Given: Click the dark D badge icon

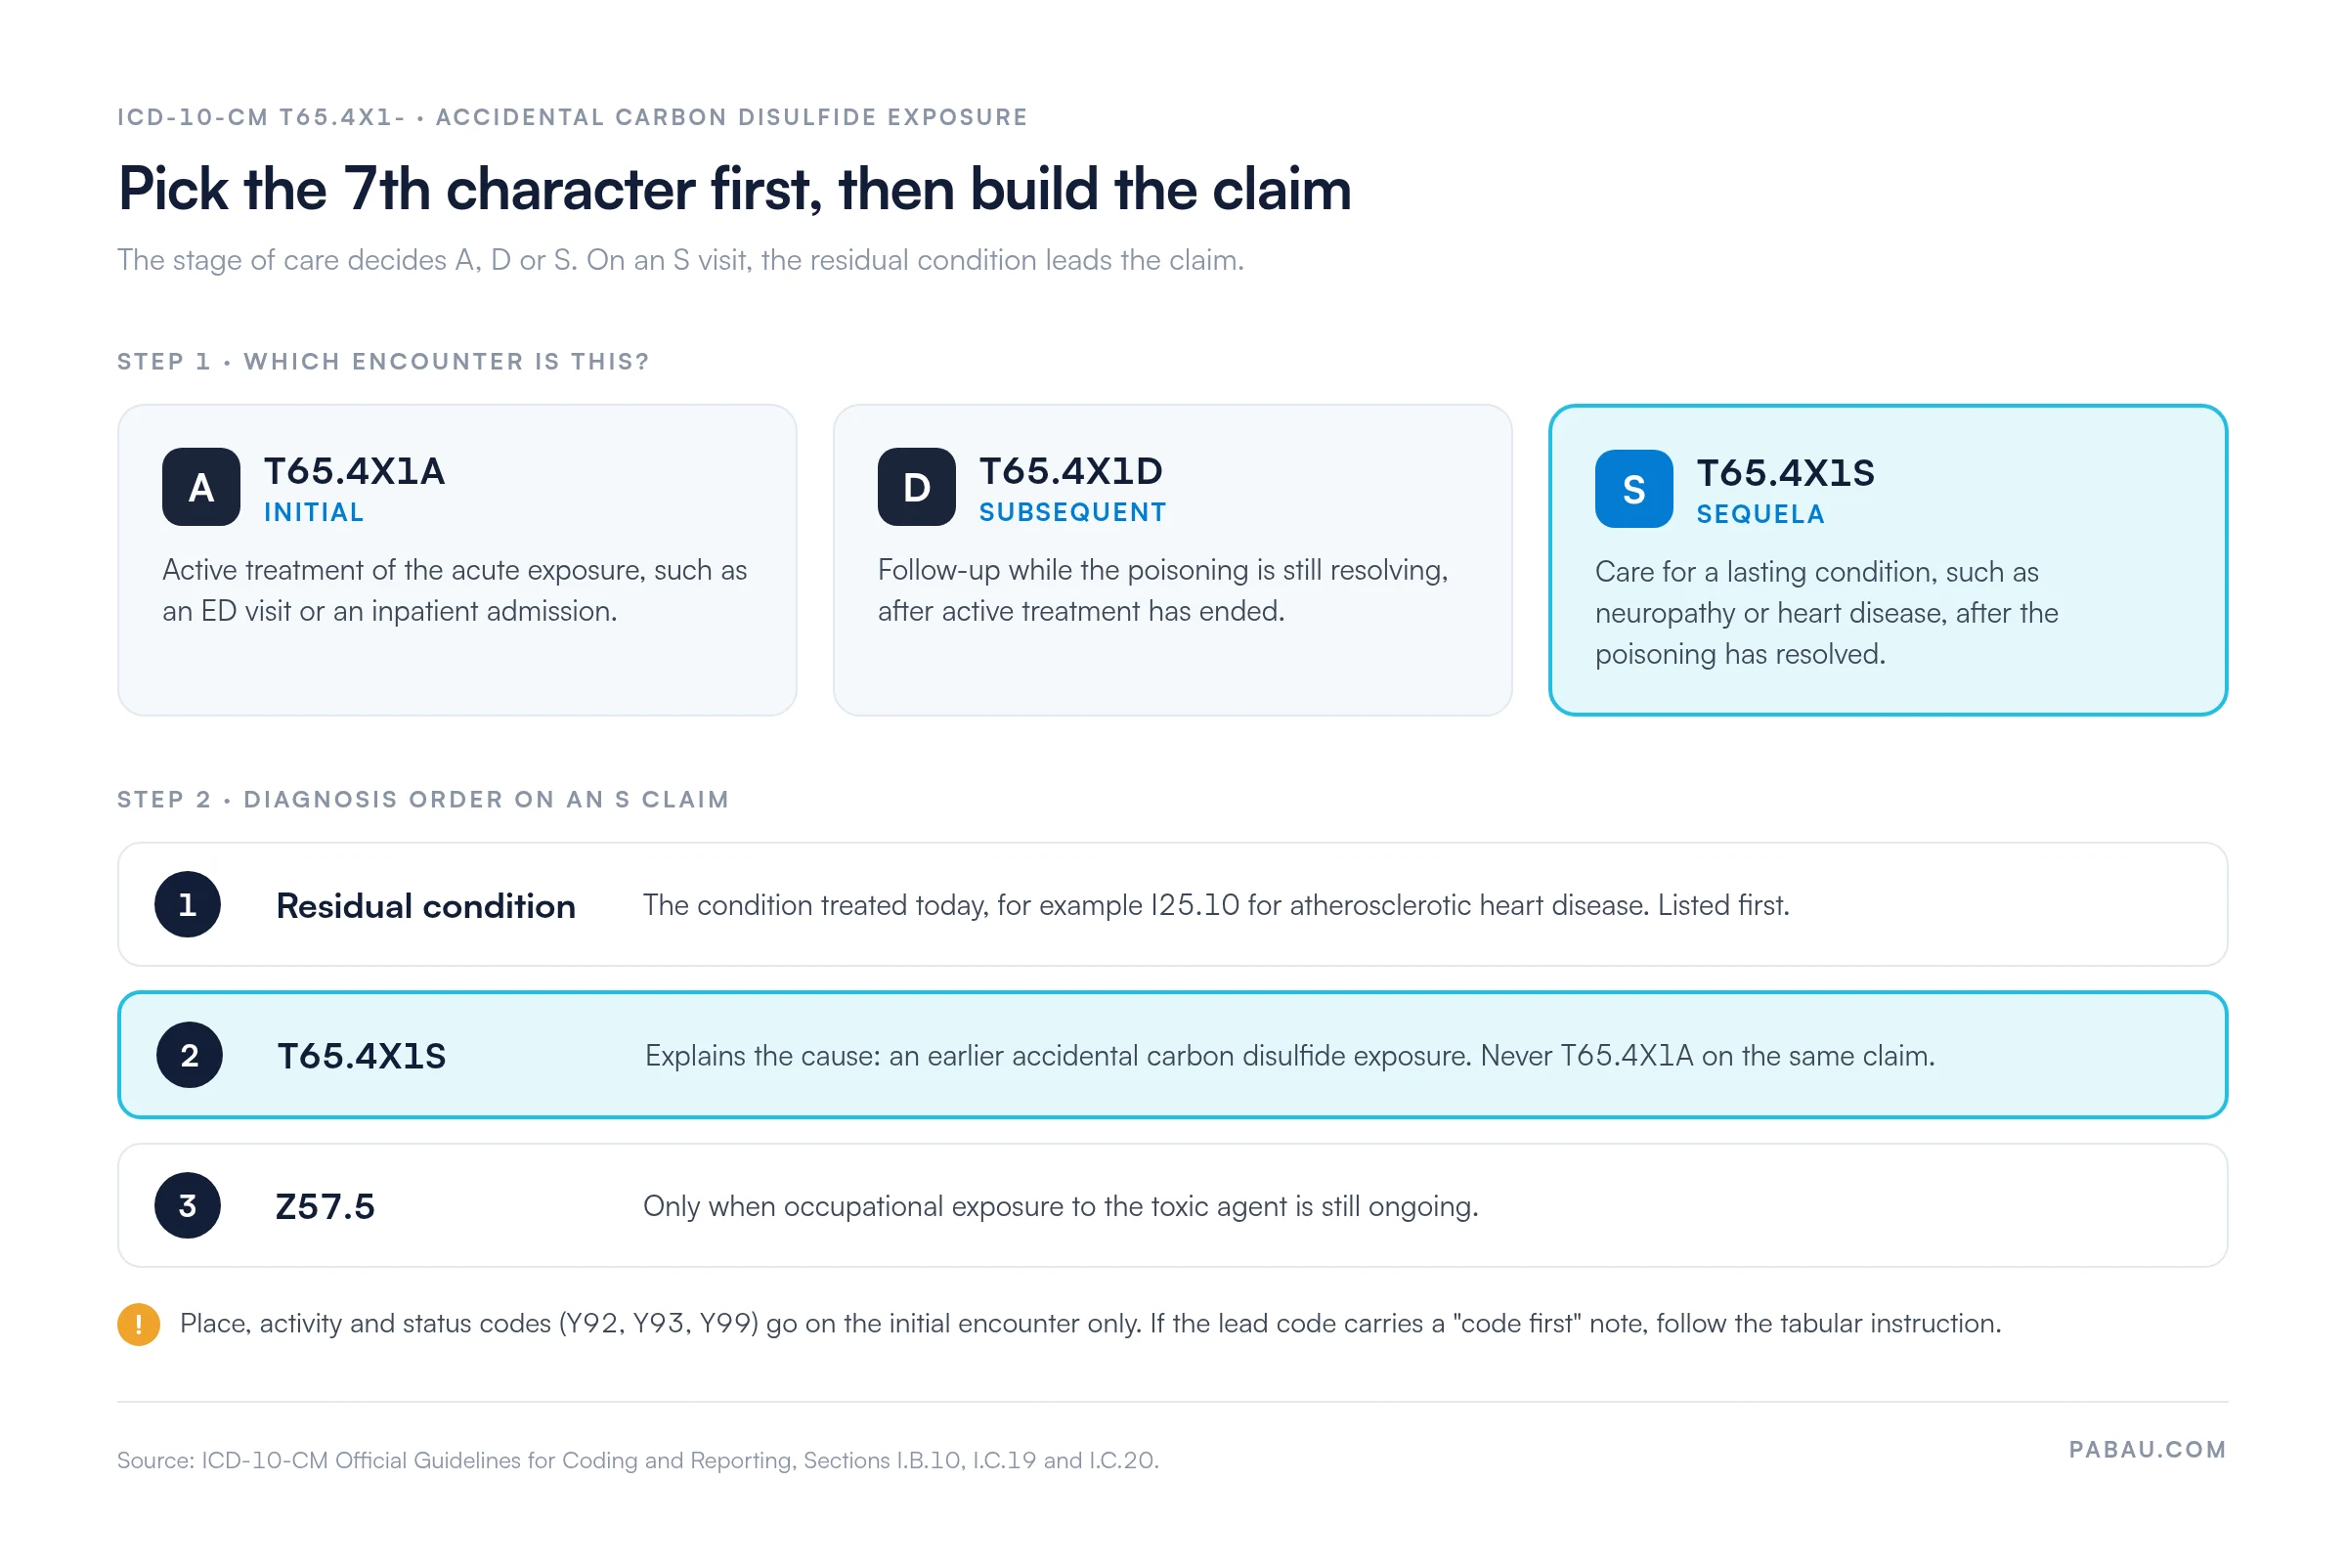Looking at the screenshot, I should pyautogui.click(x=916, y=487).
